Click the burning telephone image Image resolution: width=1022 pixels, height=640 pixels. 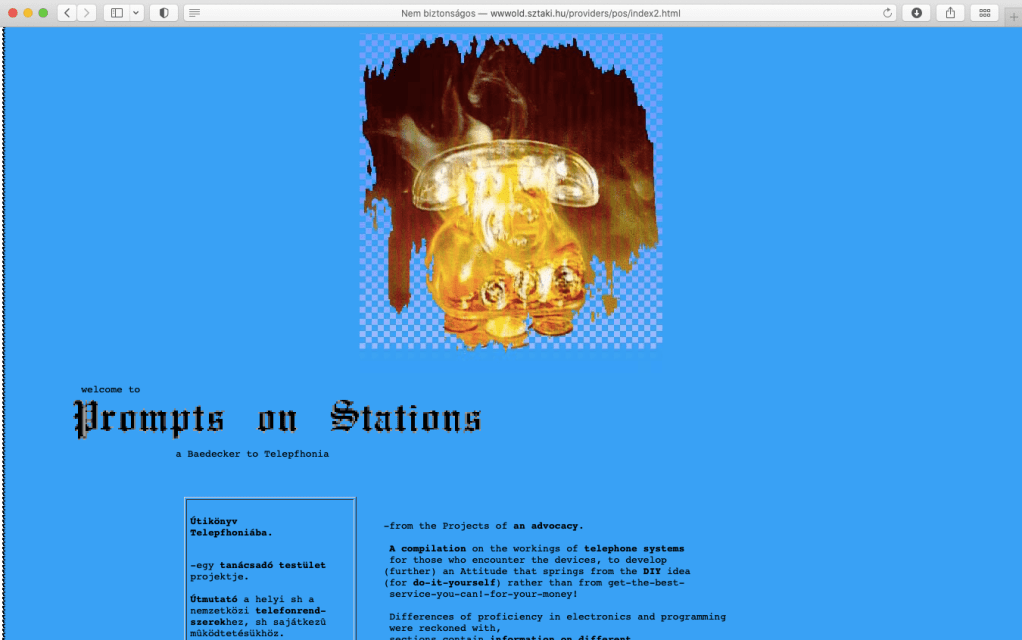[x=511, y=192]
